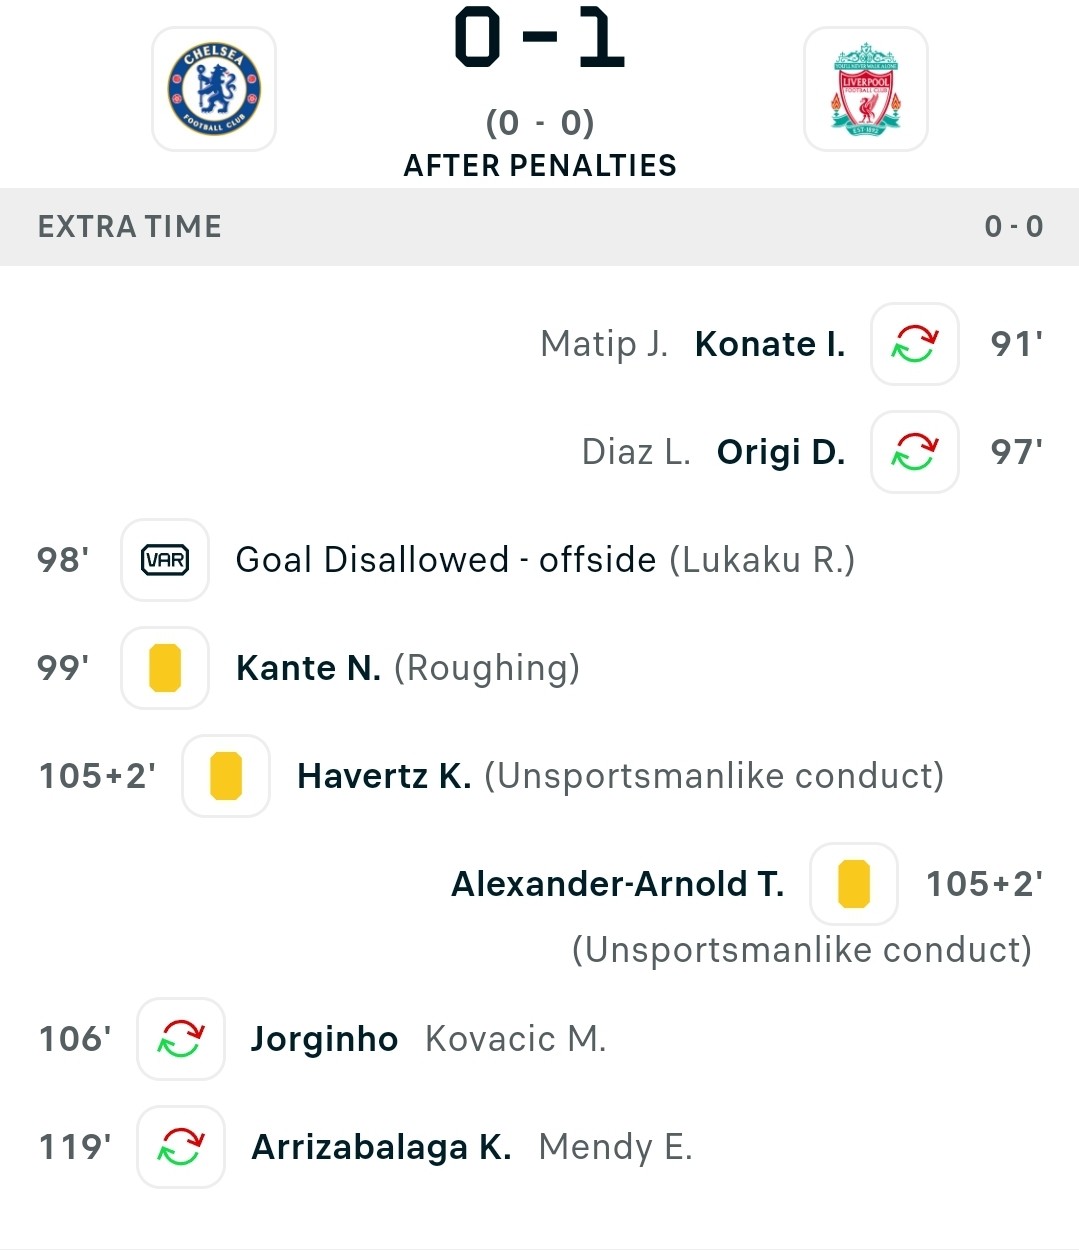
Task: Open Konate I. player profile
Action: click(x=770, y=344)
